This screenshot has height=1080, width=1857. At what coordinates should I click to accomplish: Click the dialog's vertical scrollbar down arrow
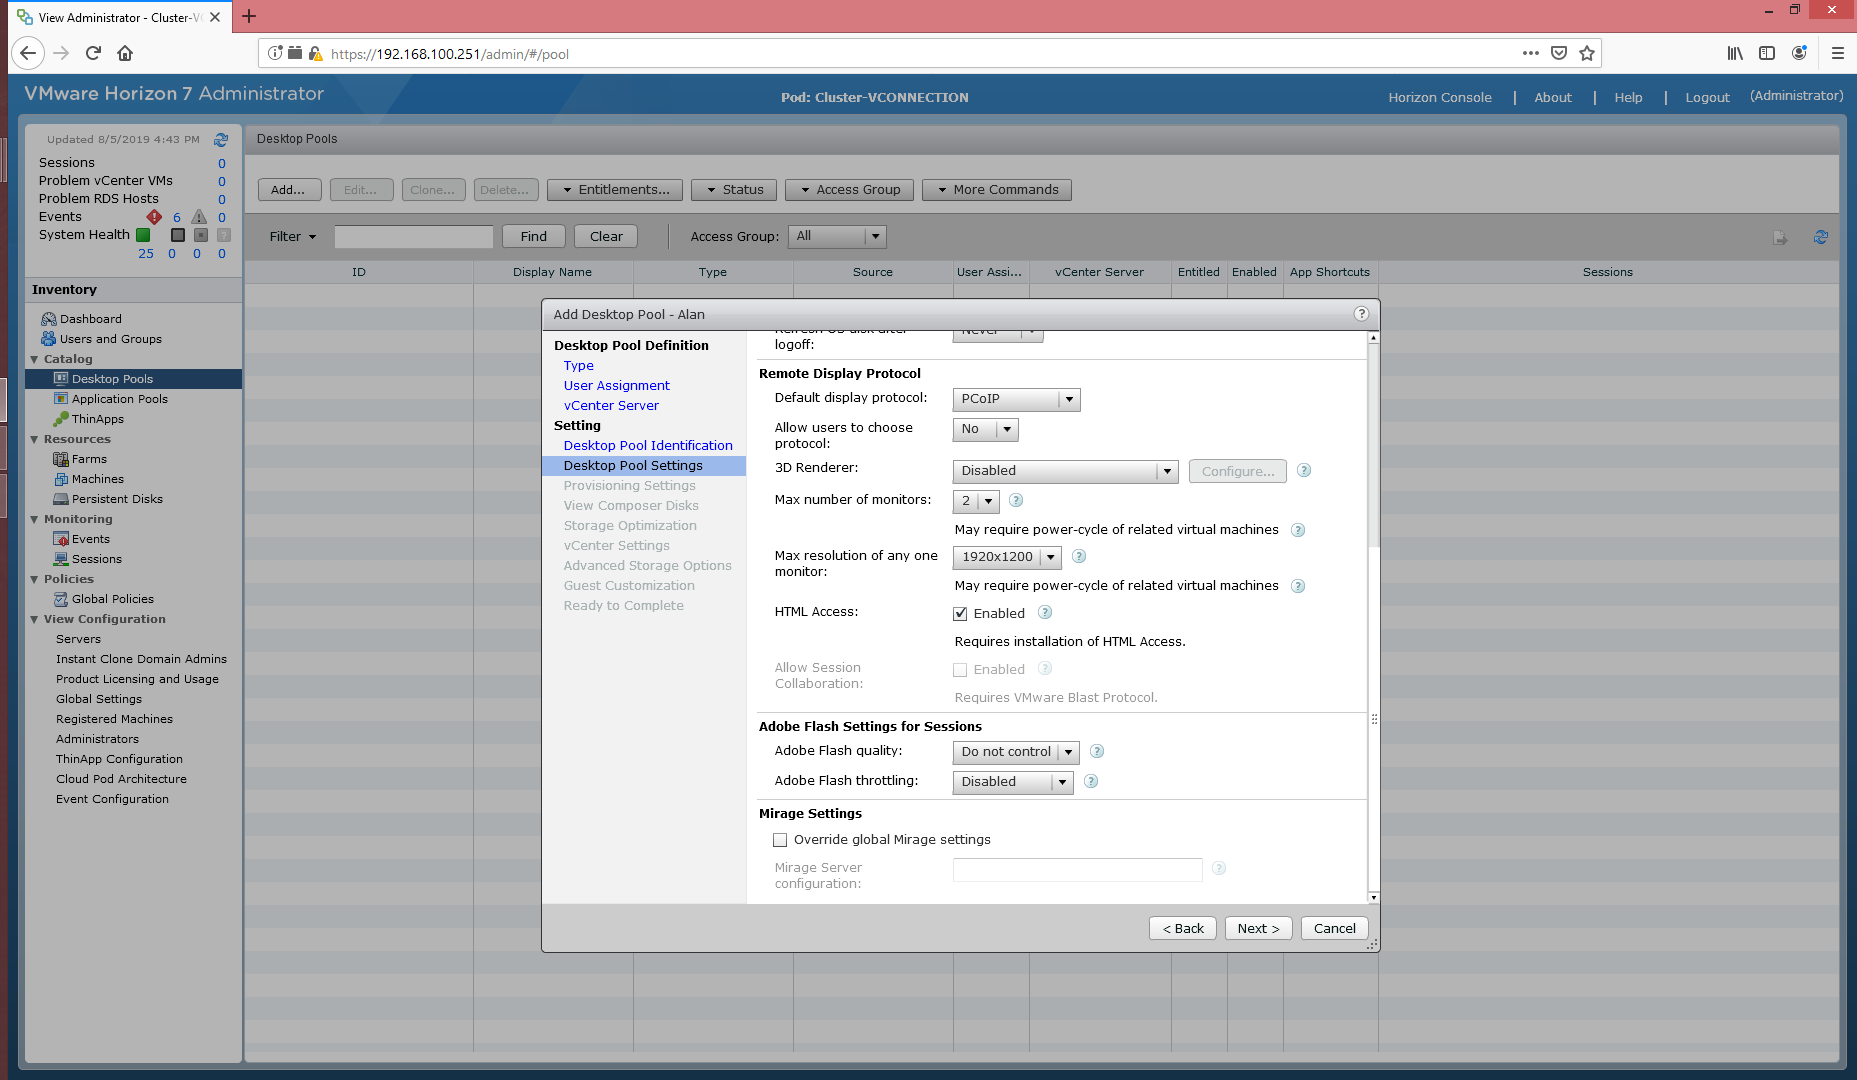(1373, 897)
